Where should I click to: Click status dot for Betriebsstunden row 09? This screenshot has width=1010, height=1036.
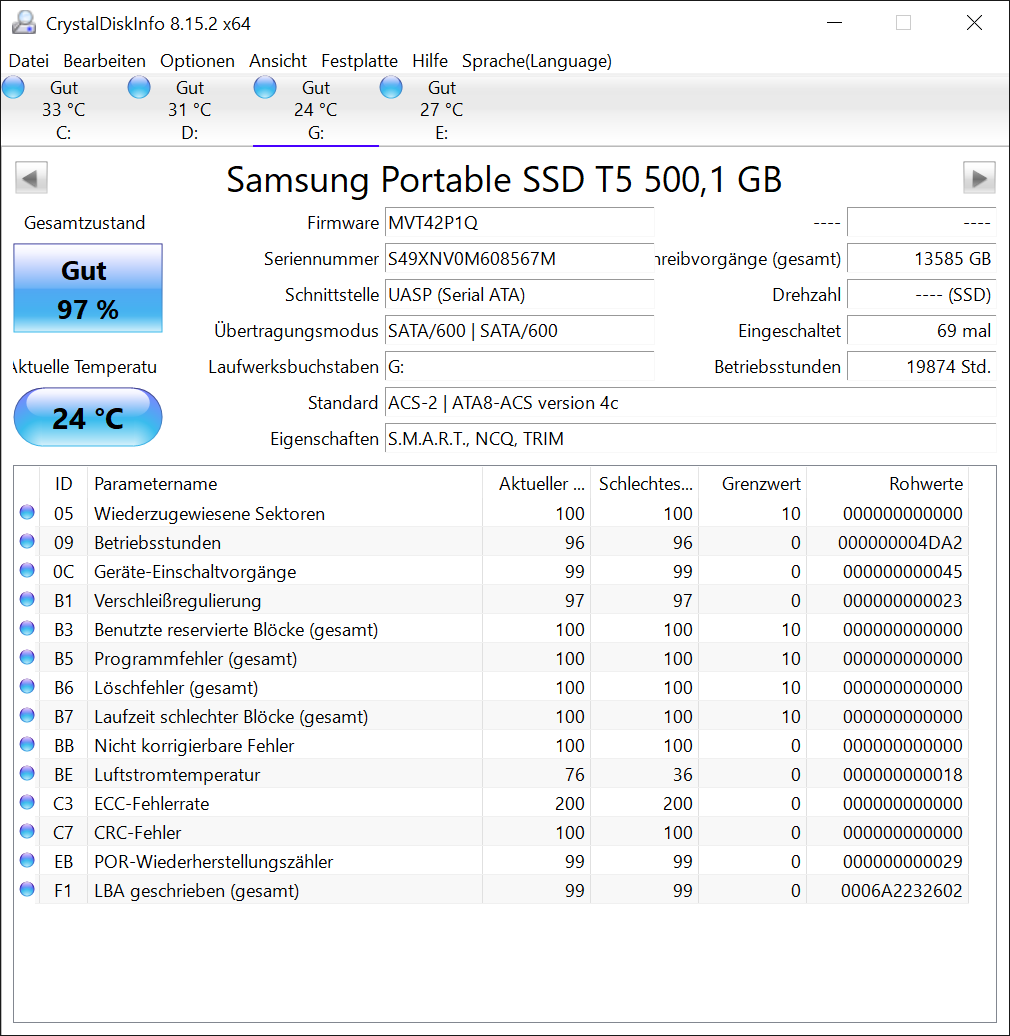[x=27, y=541]
